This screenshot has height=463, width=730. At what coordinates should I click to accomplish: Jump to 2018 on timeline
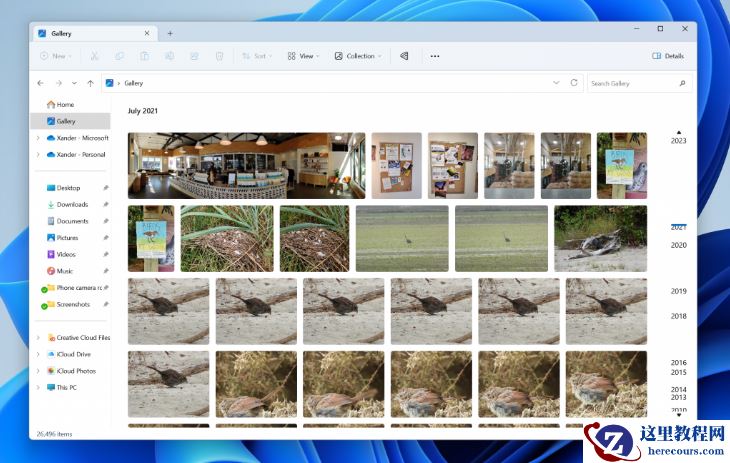pos(678,316)
